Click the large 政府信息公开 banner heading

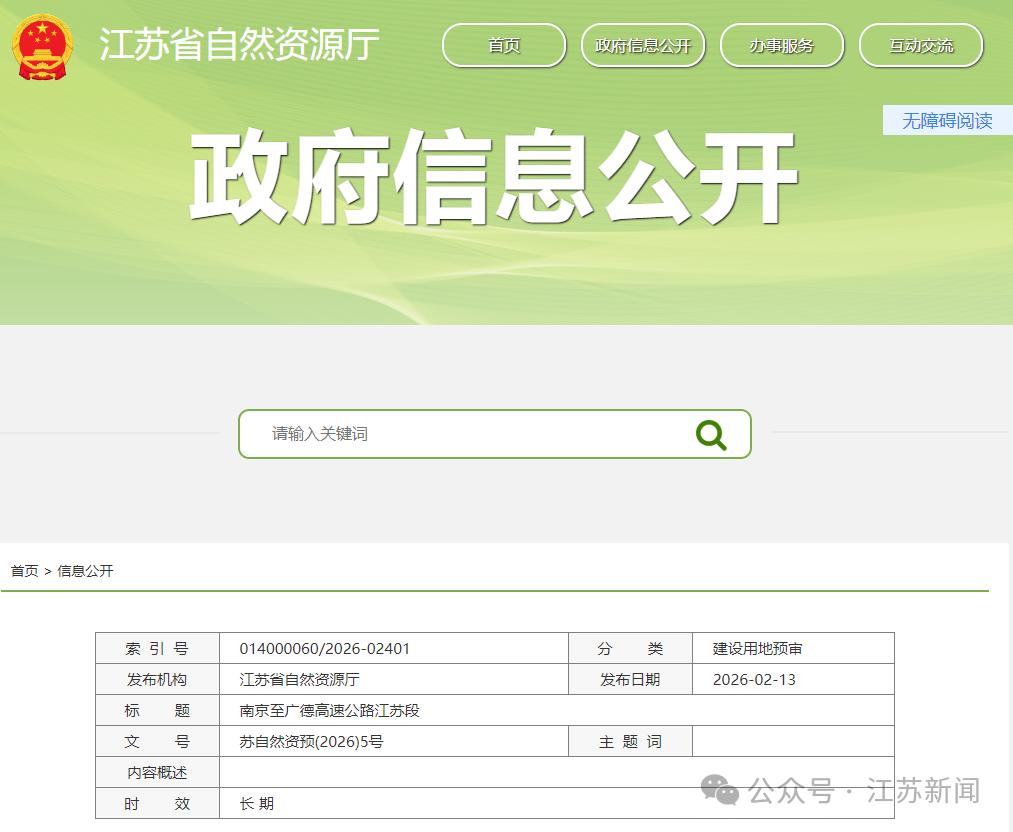pos(494,176)
